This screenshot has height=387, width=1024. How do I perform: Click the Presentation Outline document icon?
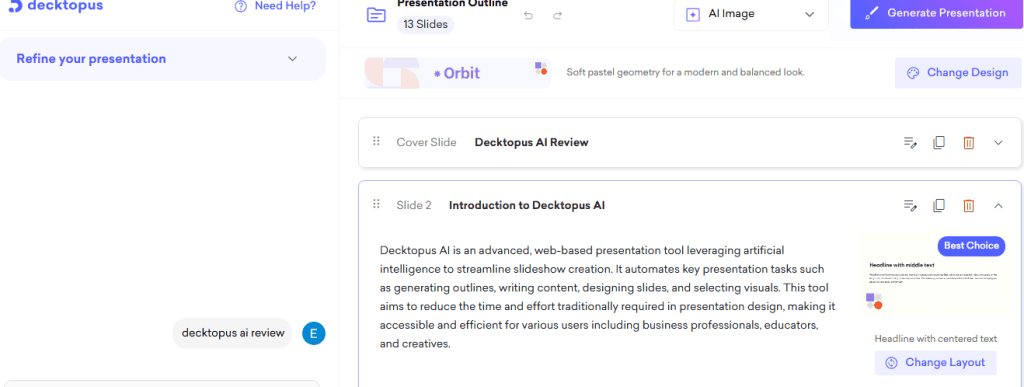point(376,15)
